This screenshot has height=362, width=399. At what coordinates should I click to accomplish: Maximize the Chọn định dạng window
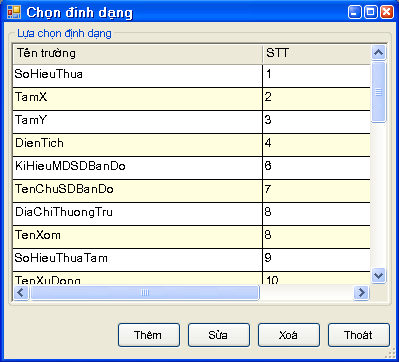point(370,12)
